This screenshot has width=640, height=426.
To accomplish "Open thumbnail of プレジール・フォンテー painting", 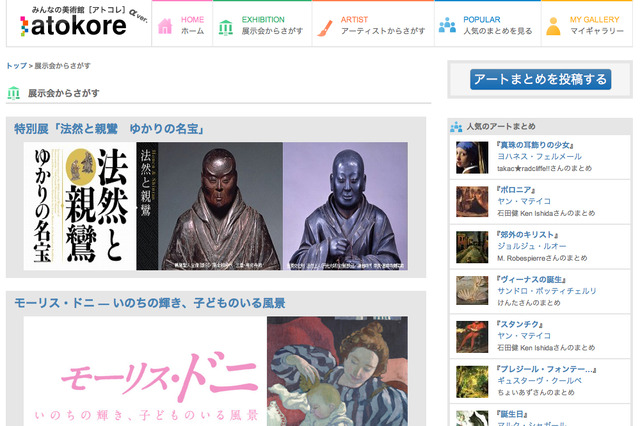I will tap(472, 382).
